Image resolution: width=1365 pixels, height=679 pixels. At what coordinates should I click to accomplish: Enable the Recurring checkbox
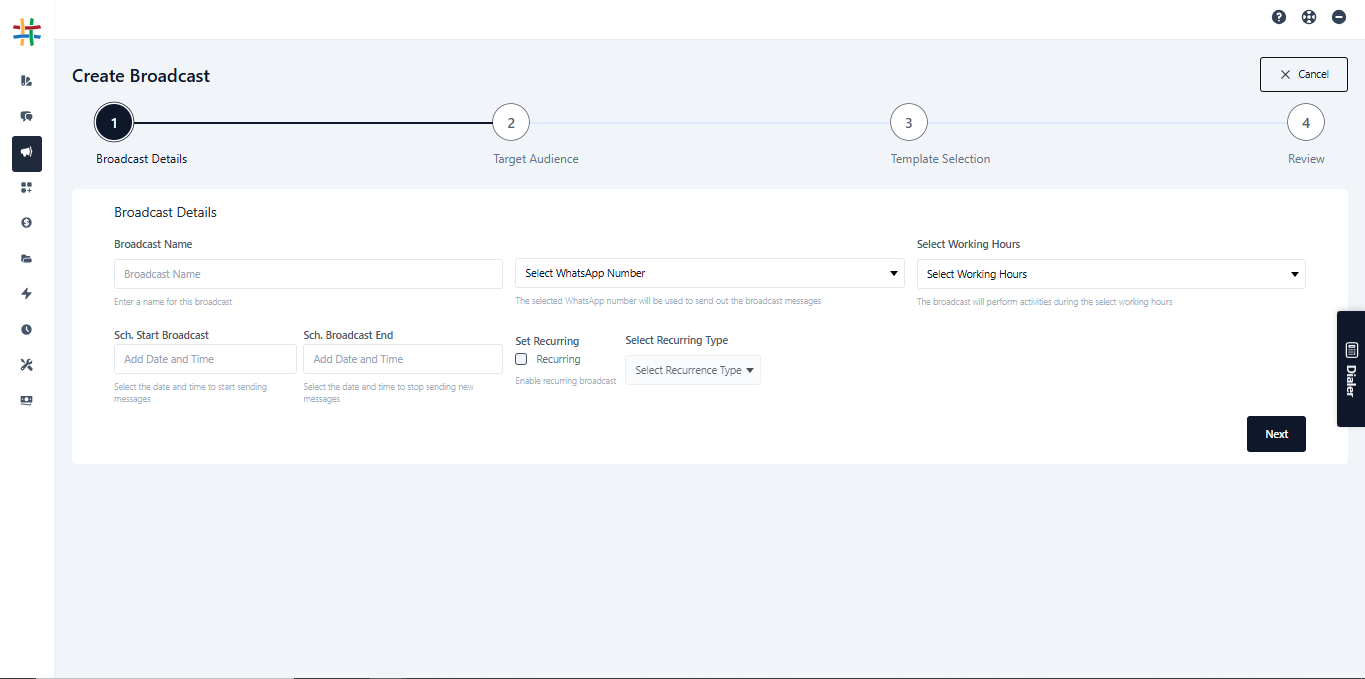click(x=521, y=359)
